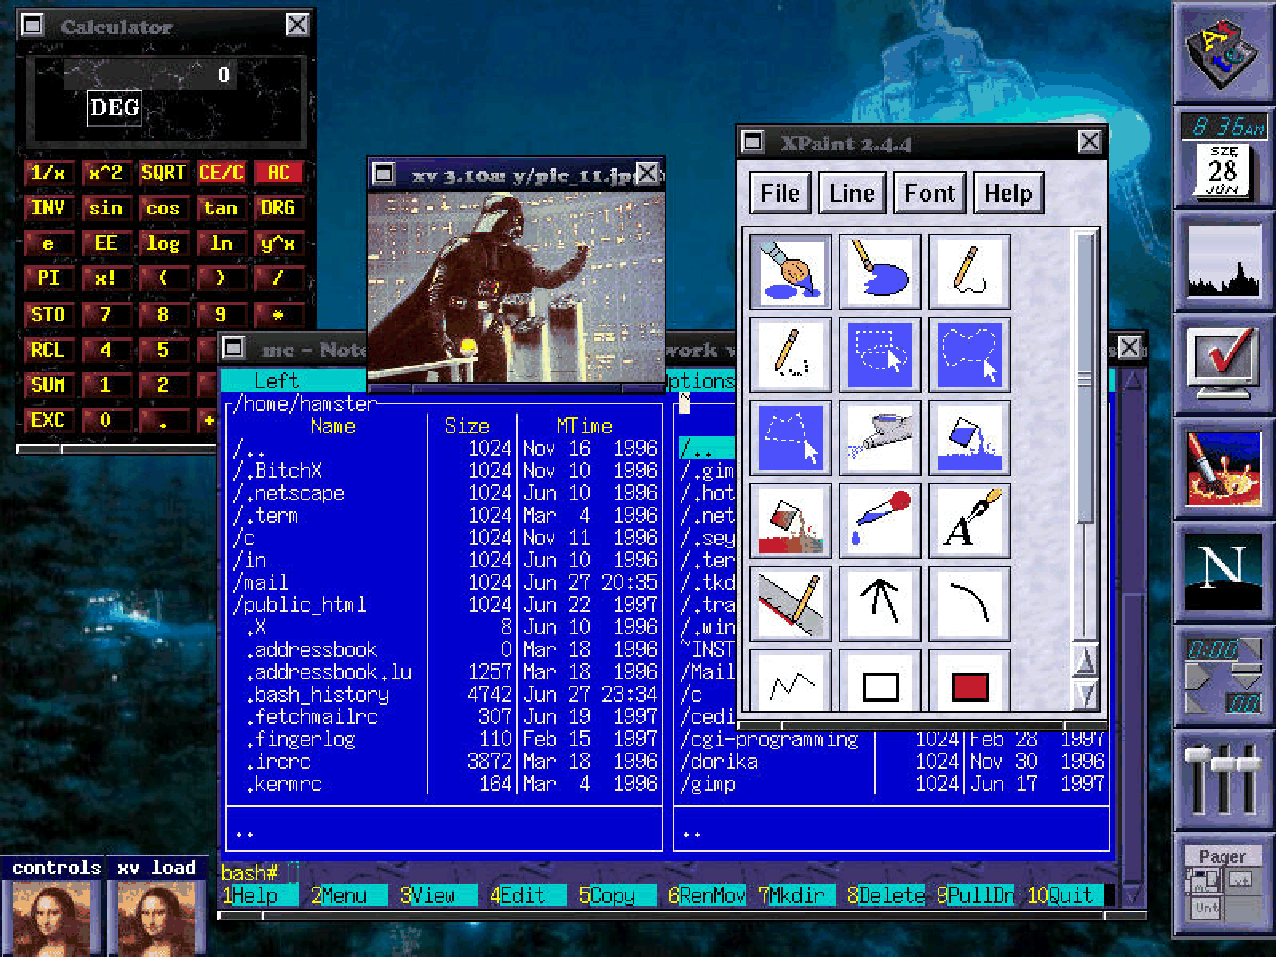Toggle the INV key on the calculator

[x=48, y=208]
